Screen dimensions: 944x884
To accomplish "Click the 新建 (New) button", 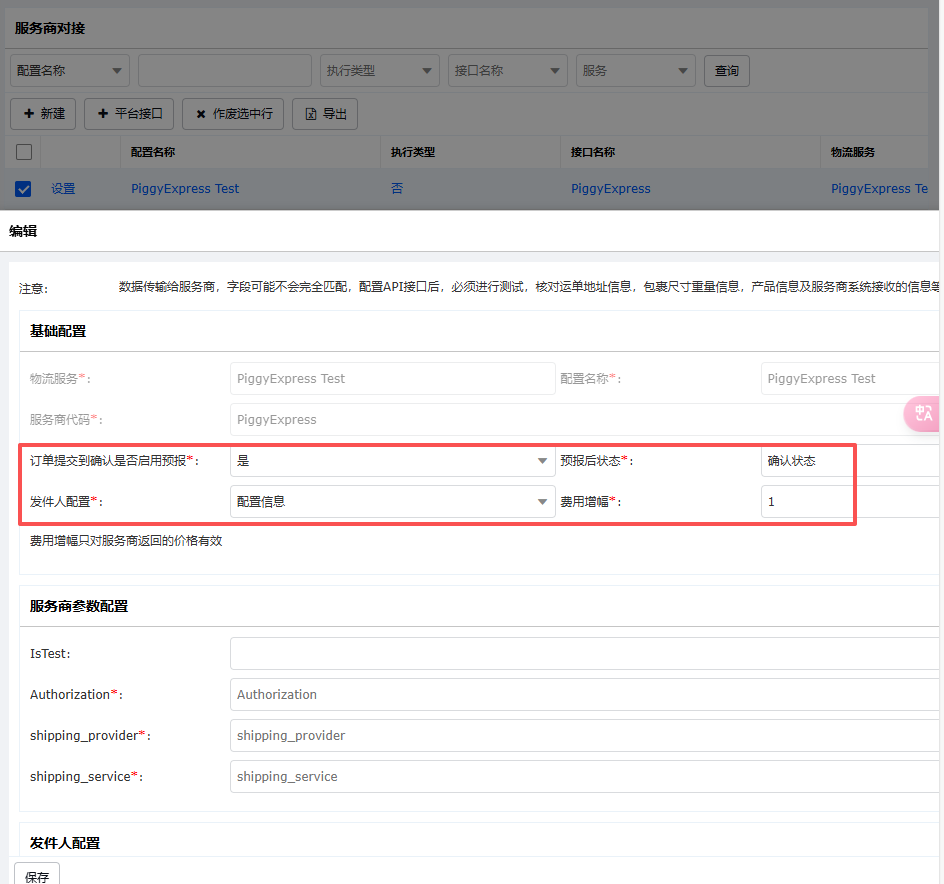I will pos(43,114).
